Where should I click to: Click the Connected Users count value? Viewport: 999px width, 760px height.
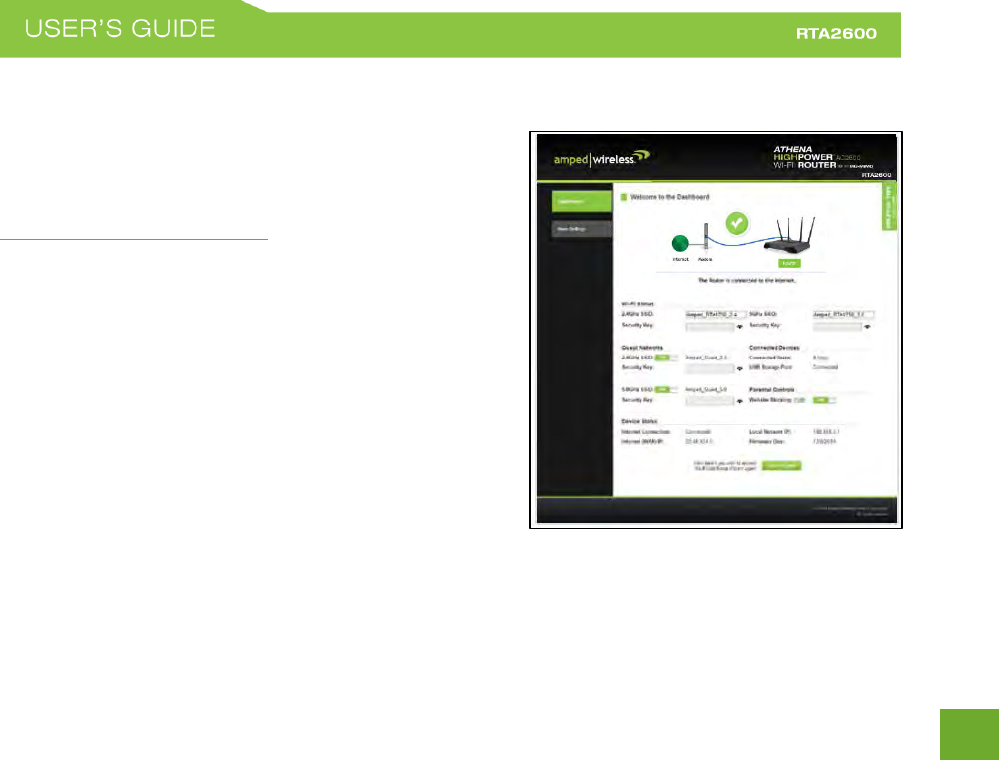tap(821, 358)
